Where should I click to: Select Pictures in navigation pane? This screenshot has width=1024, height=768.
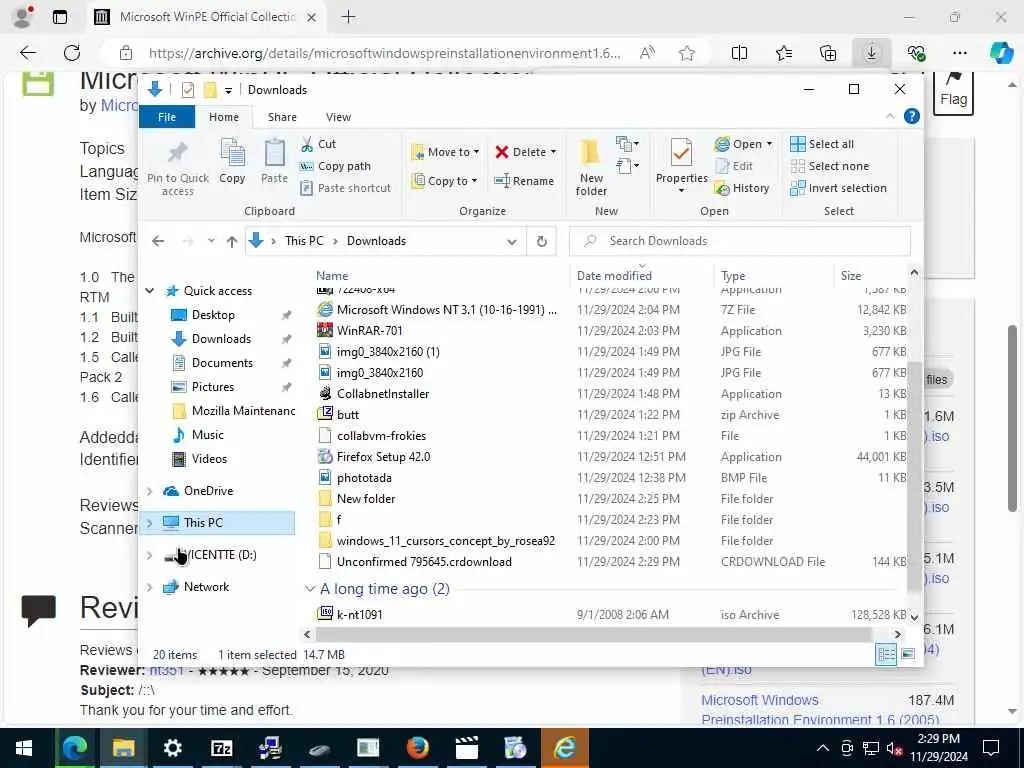(x=212, y=387)
